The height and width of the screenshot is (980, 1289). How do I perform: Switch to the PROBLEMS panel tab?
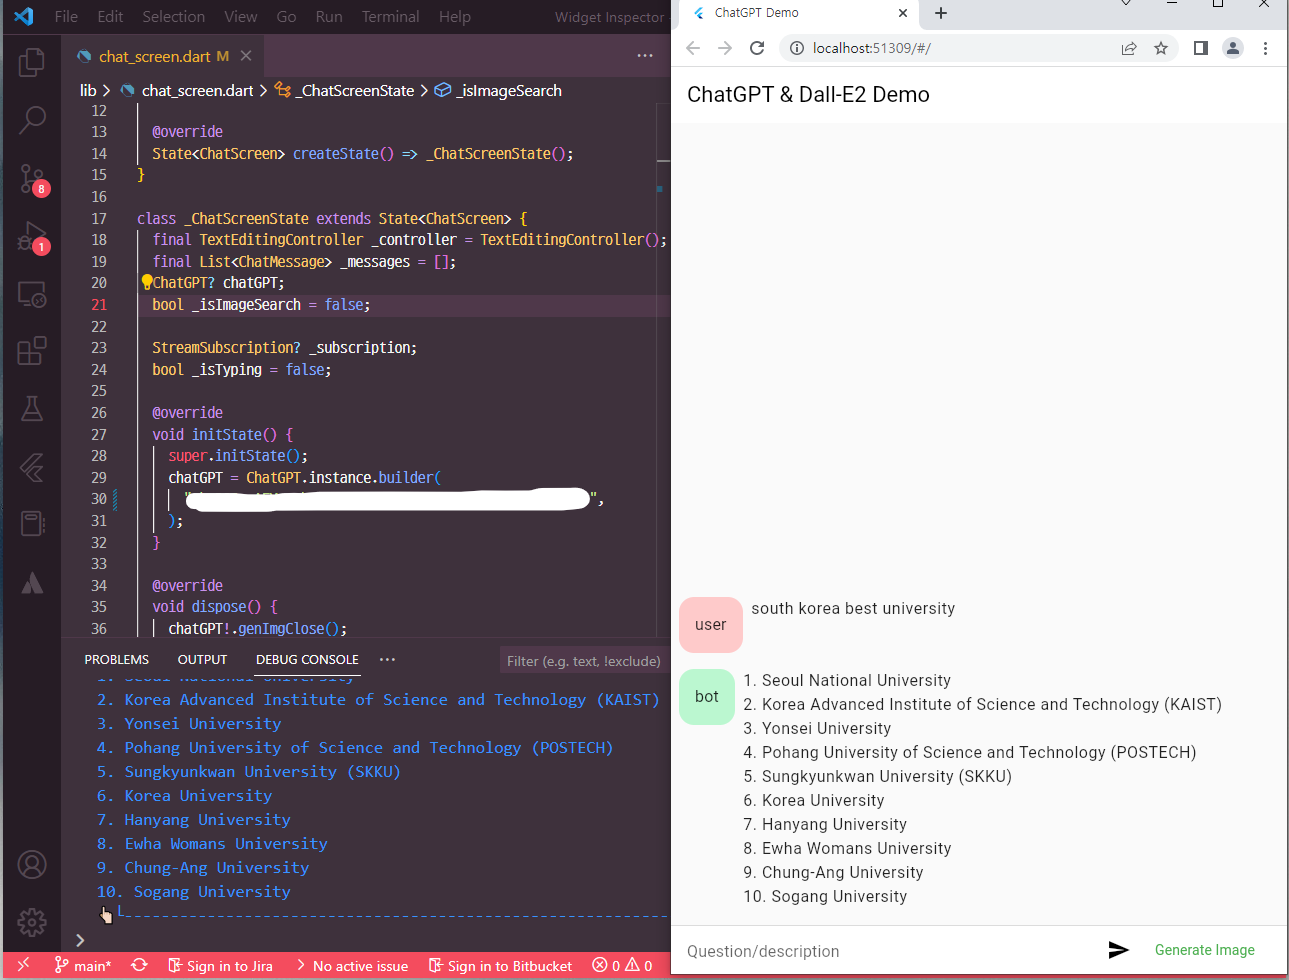point(116,659)
